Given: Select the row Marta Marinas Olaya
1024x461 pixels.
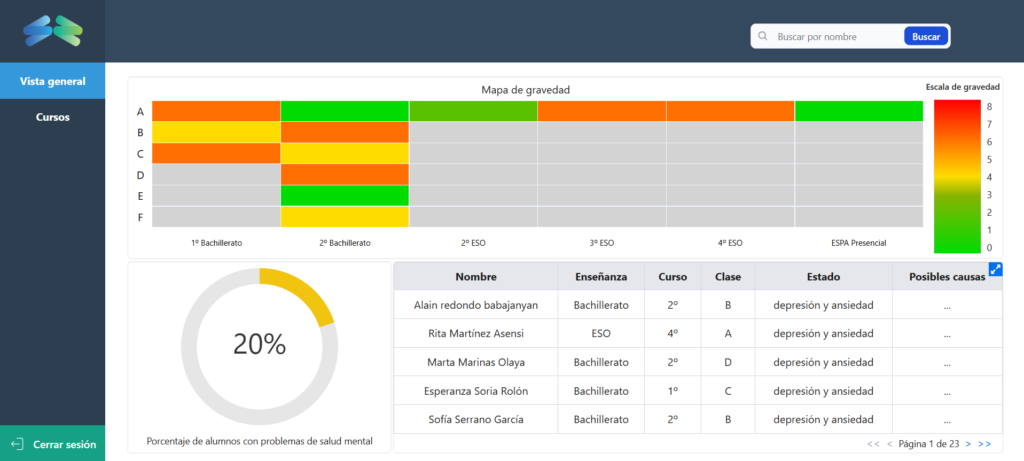Looking at the screenshot, I should coord(698,362).
